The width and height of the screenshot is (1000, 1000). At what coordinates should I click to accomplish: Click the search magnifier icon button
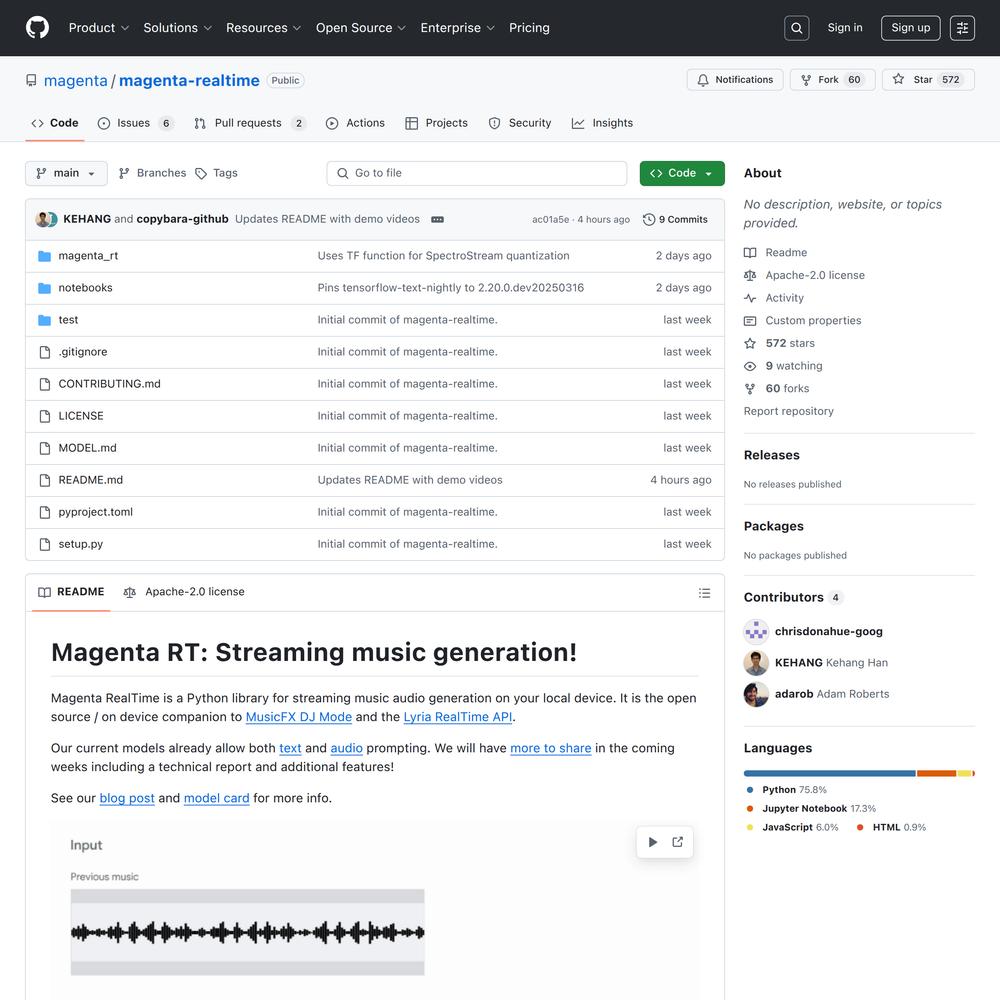click(x=797, y=28)
